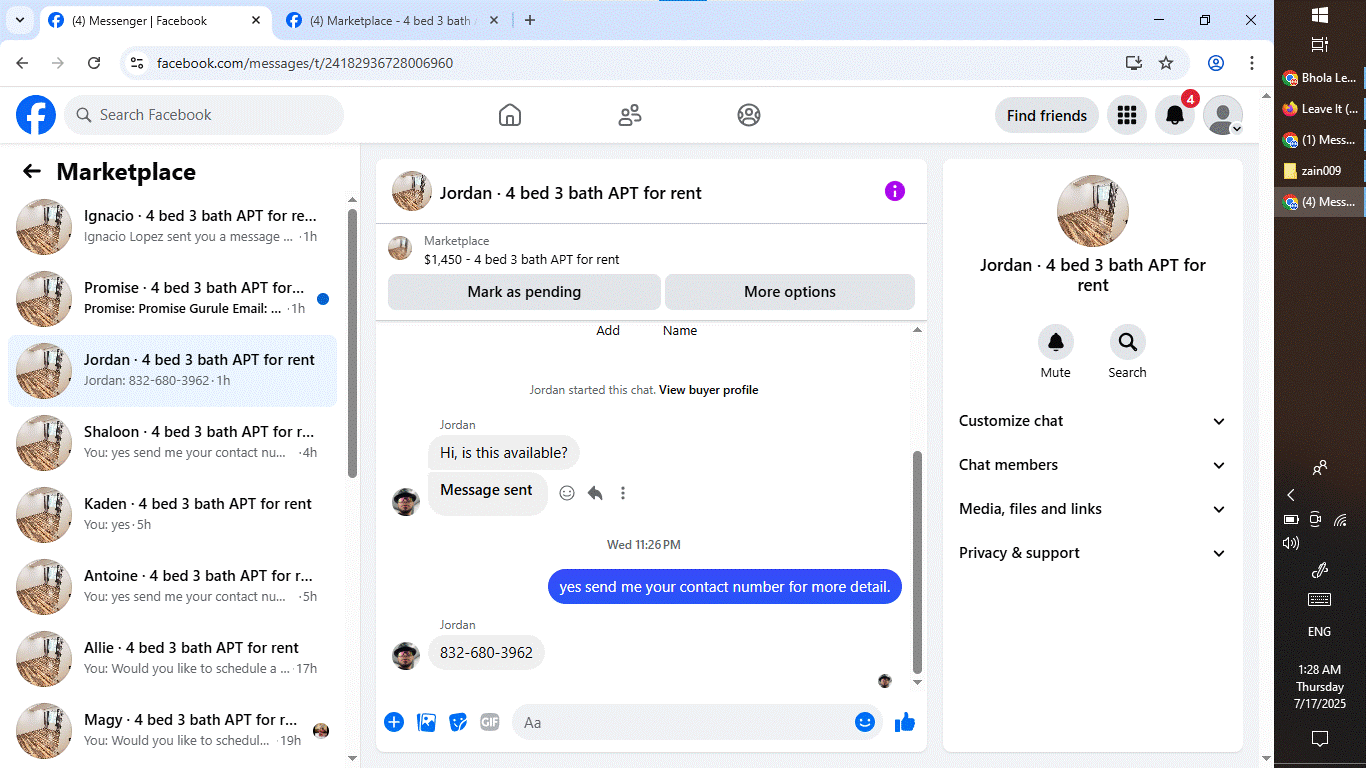Screen dimensions: 1366x768
Task: Open Magy's conversation
Action: point(172,730)
